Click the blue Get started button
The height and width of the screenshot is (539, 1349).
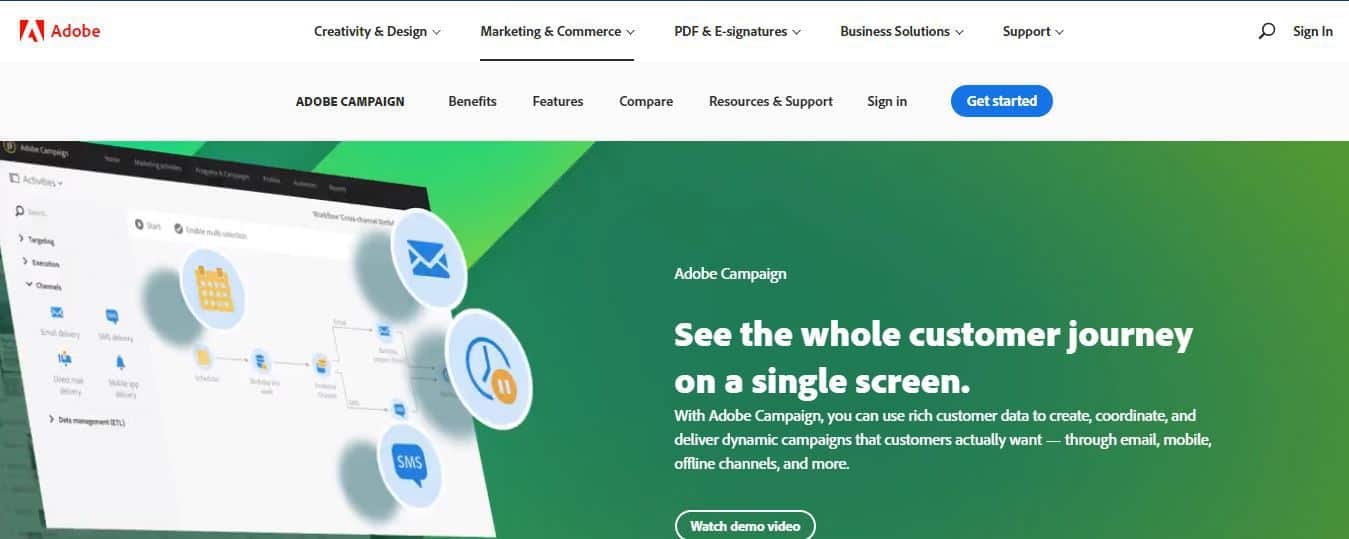coord(1001,101)
